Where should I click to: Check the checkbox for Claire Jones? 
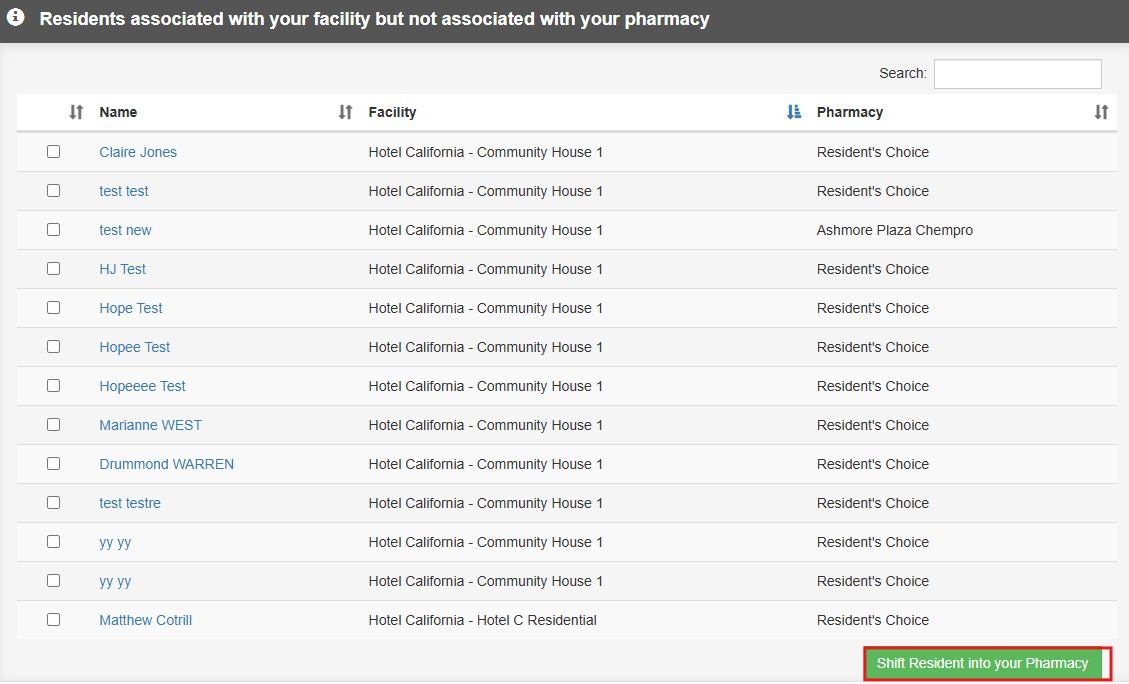pos(53,151)
